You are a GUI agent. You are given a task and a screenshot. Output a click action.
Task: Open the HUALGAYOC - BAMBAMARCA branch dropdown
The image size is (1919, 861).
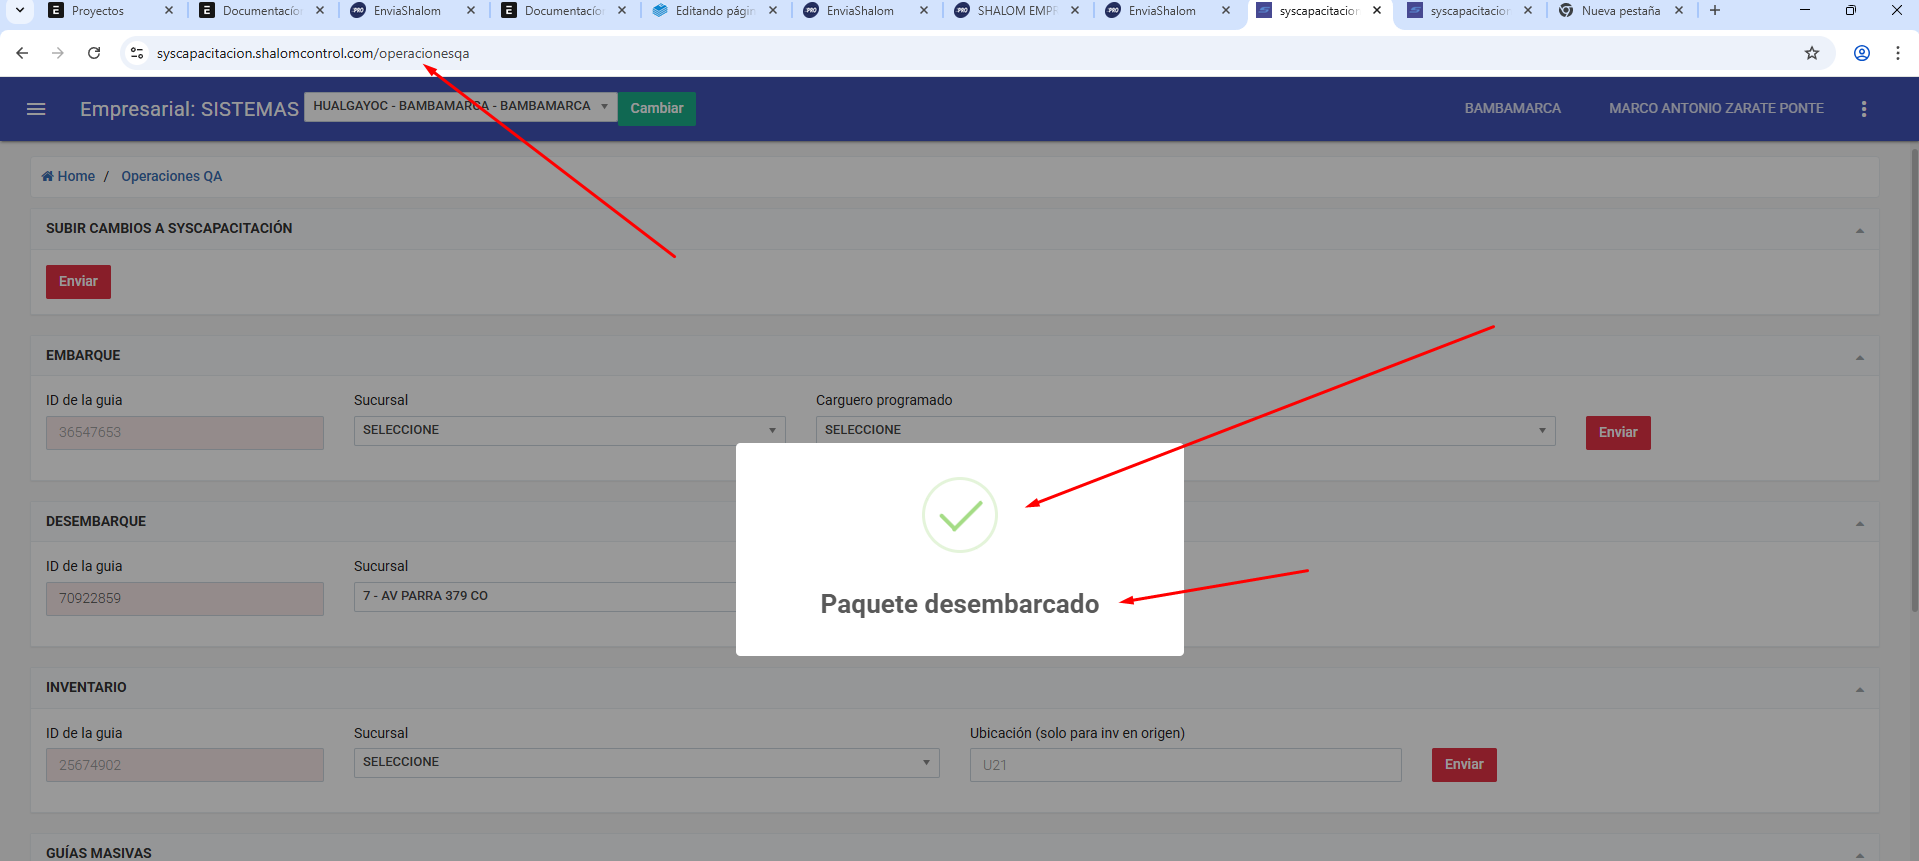(460, 106)
